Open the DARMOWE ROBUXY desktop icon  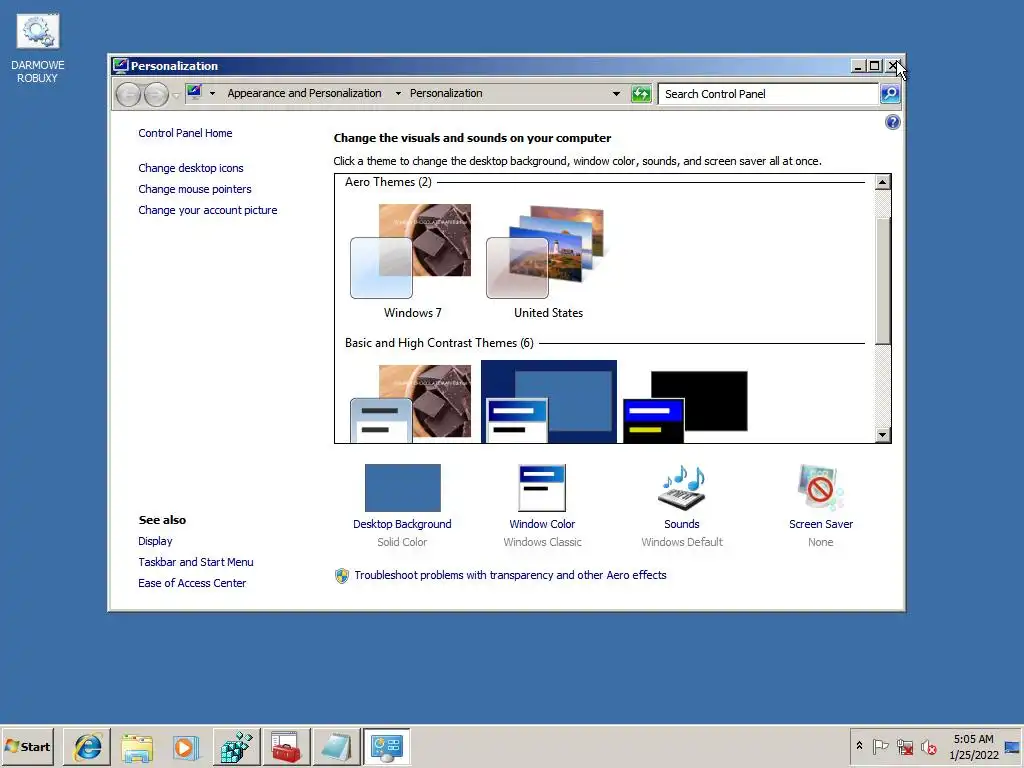point(38,49)
